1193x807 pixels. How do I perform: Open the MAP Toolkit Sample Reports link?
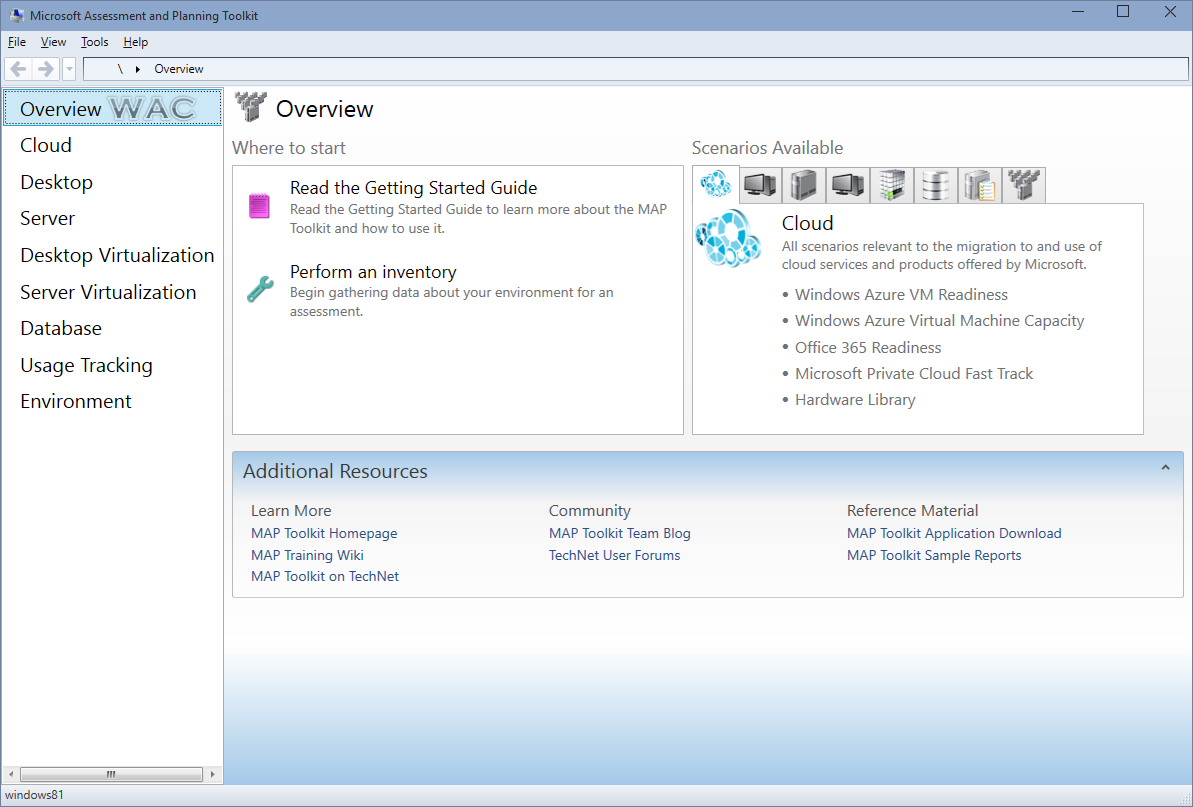[x=934, y=555]
